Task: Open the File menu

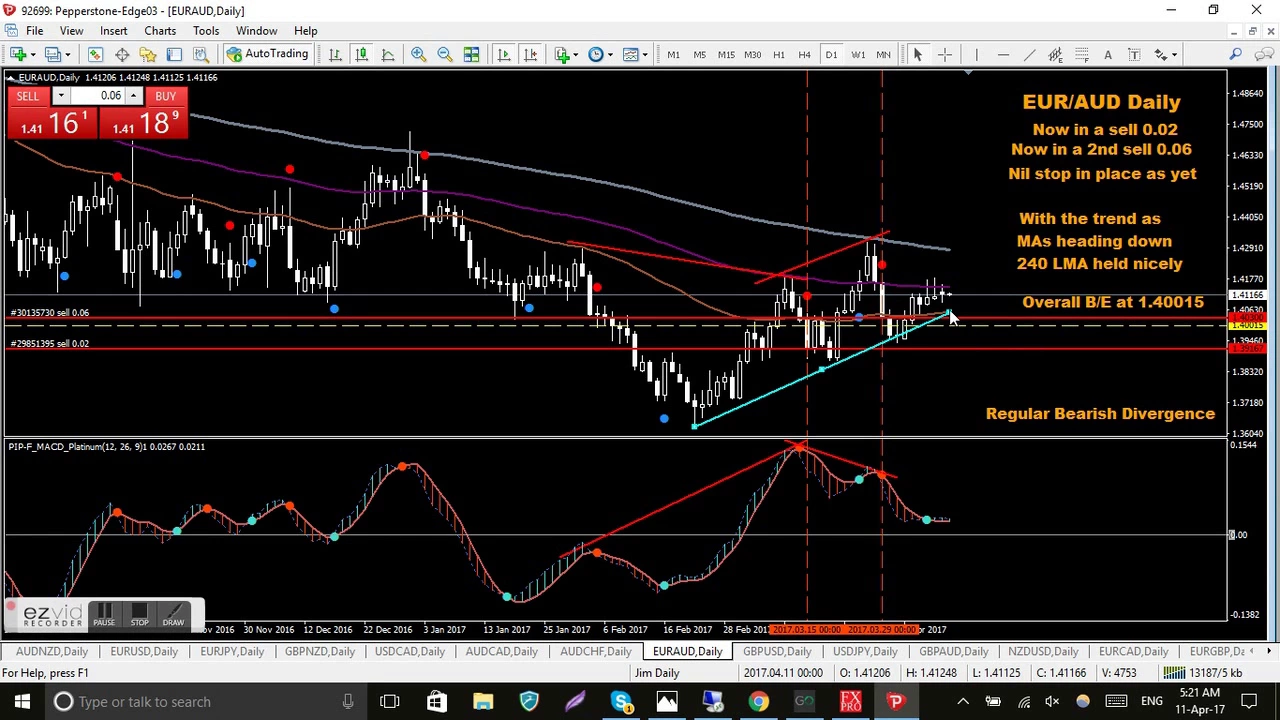Action: (34, 31)
